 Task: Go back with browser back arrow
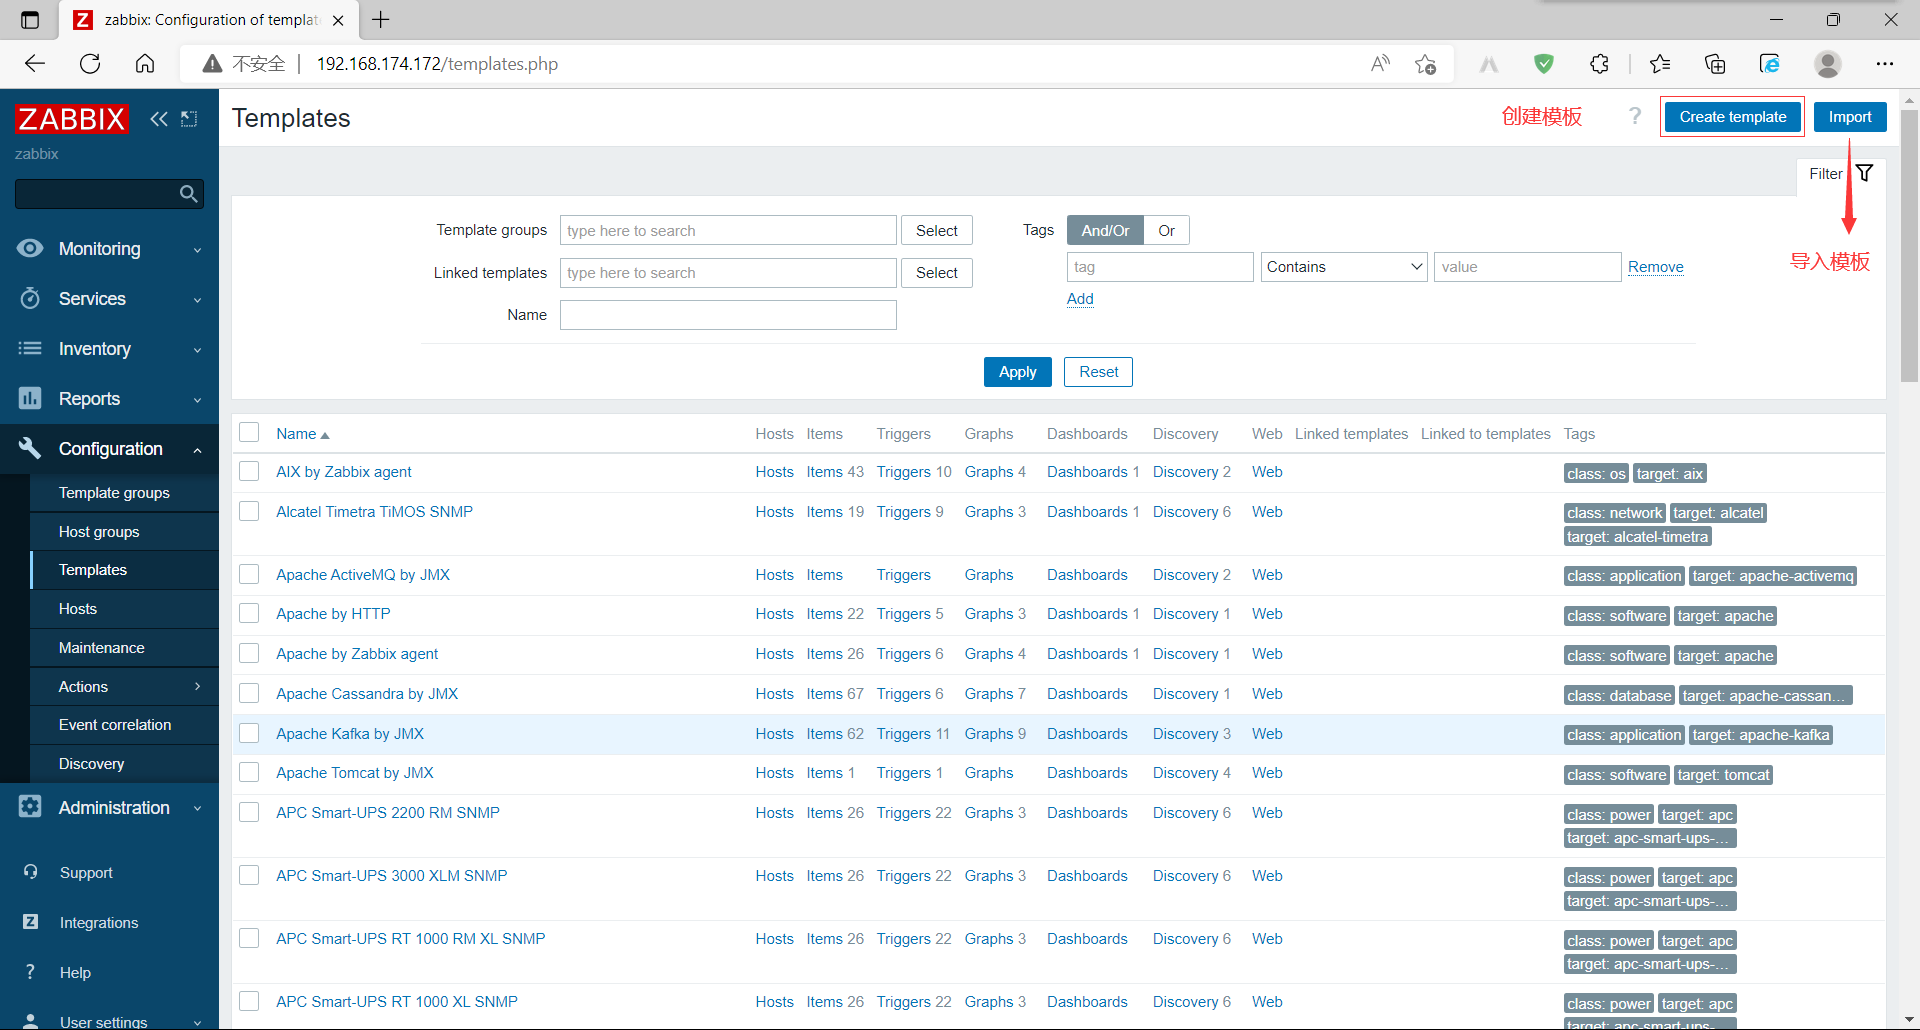pos(35,64)
